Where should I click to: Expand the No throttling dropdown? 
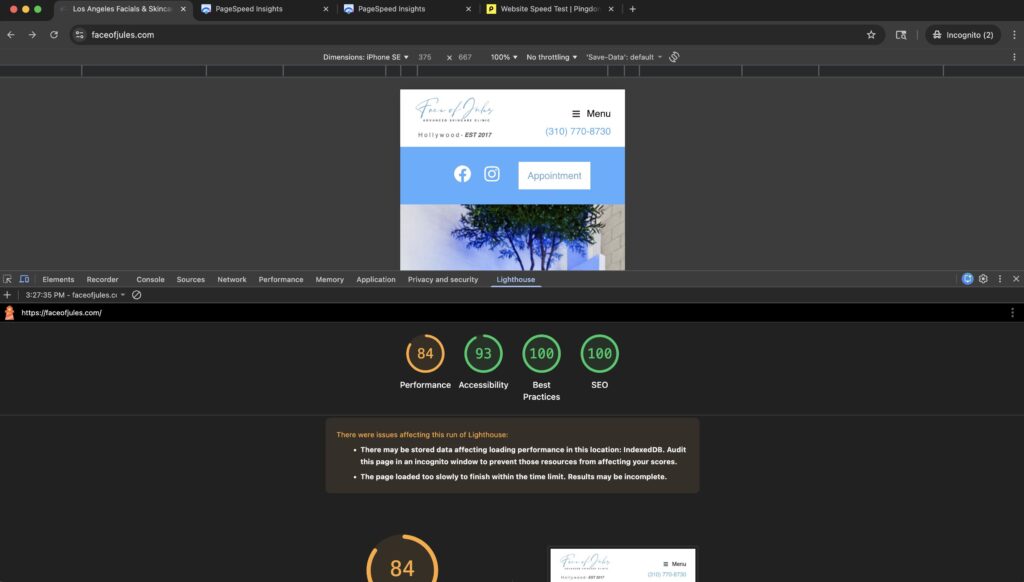point(552,57)
